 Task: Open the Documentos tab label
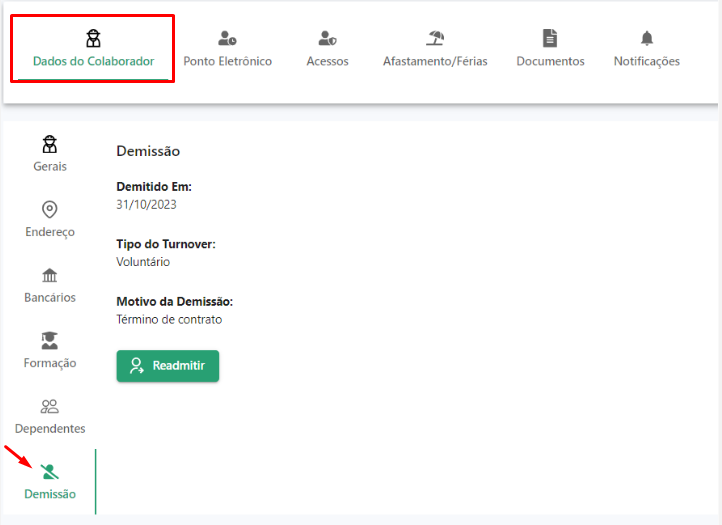(550, 61)
